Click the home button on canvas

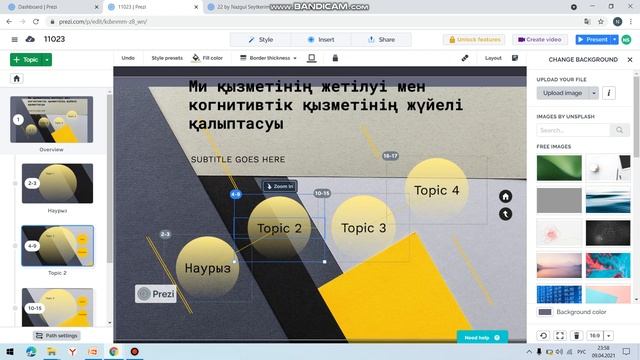505,196
